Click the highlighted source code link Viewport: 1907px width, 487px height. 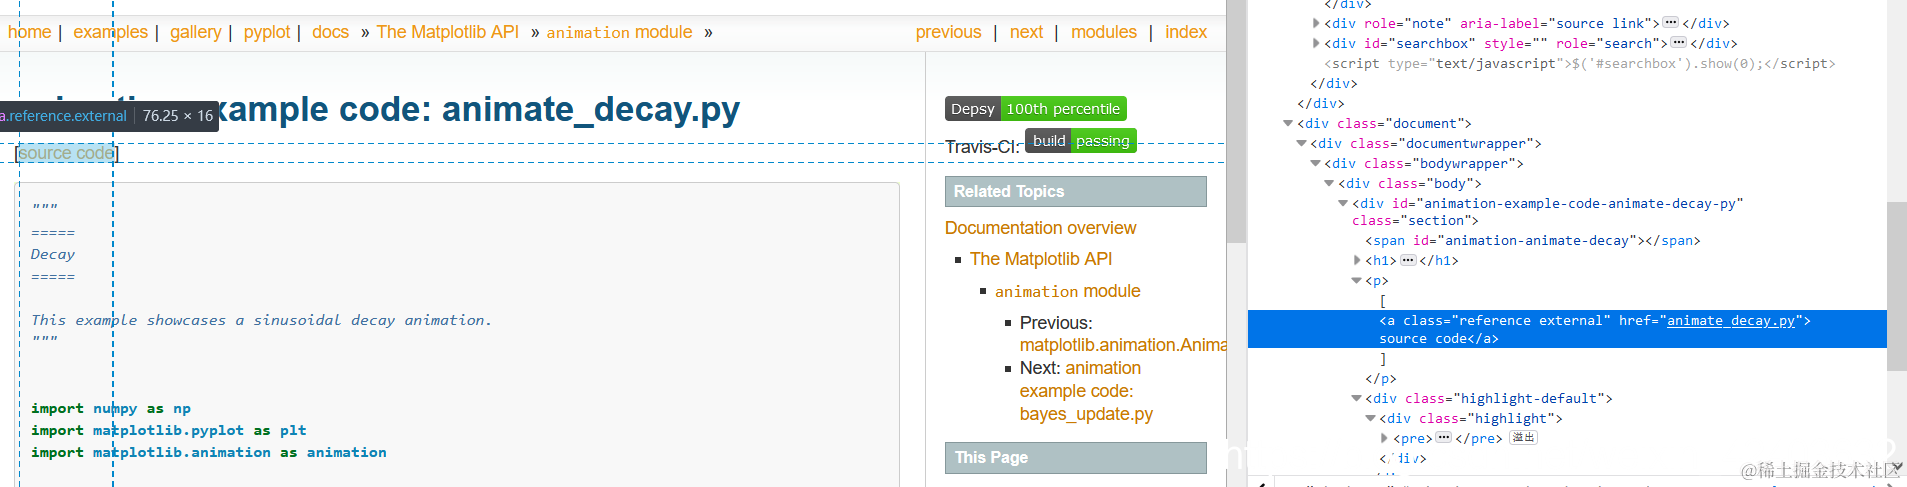[67, 153]
